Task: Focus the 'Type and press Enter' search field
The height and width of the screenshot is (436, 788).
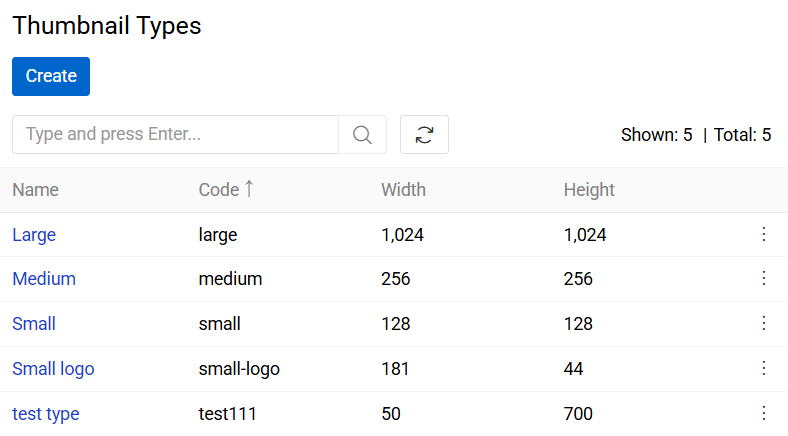Action: click(x=175, y=134)
